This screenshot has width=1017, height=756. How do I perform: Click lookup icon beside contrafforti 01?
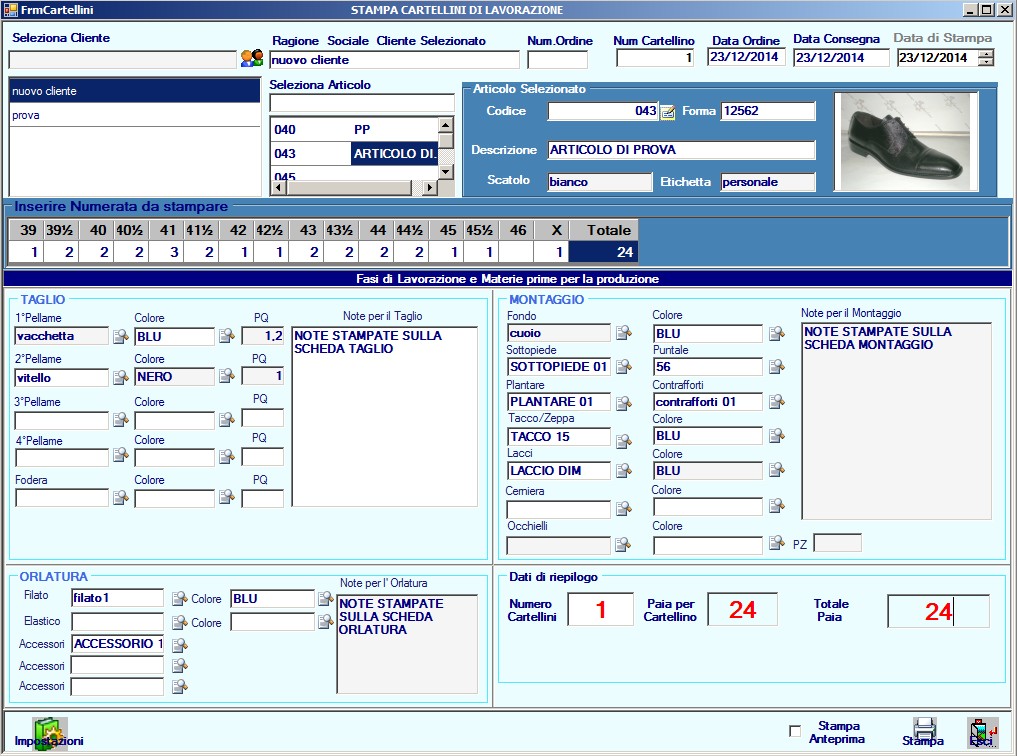coord(776,401)
